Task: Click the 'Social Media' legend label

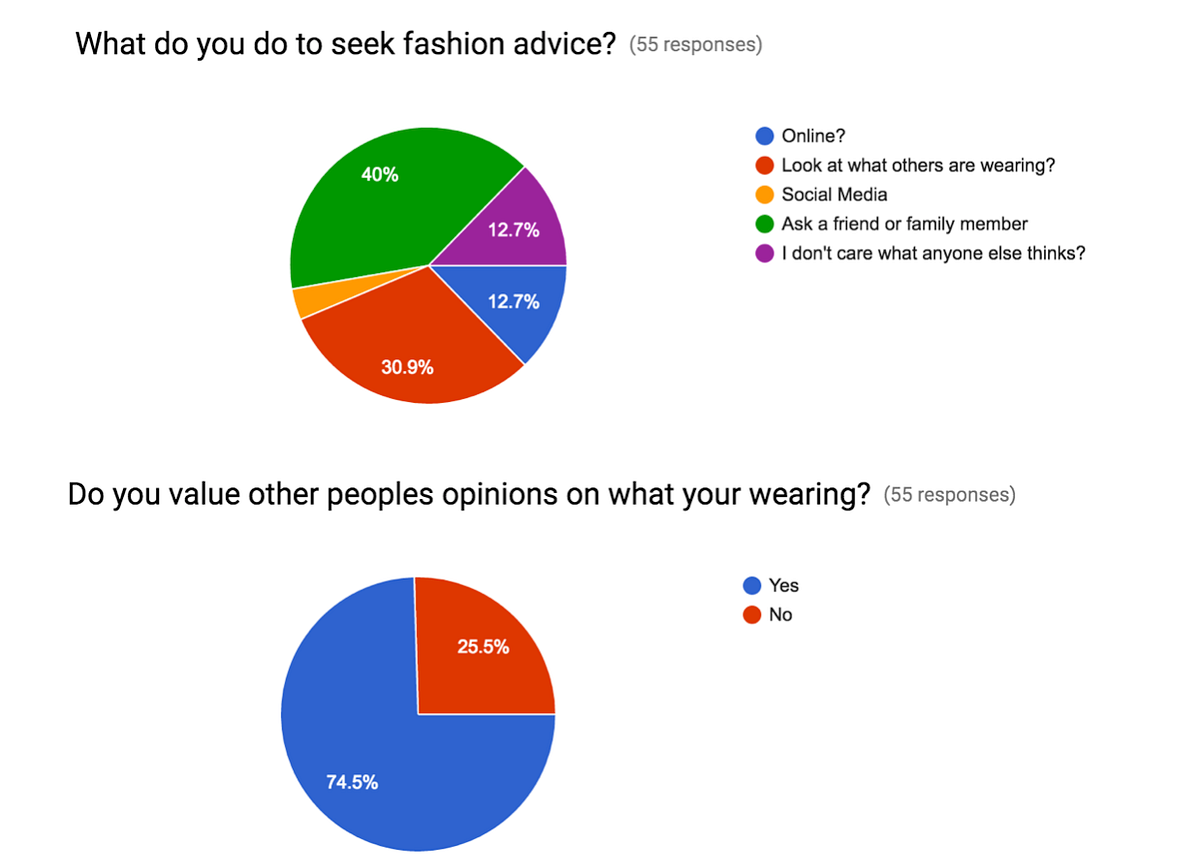Action: [x=835, y=195]
